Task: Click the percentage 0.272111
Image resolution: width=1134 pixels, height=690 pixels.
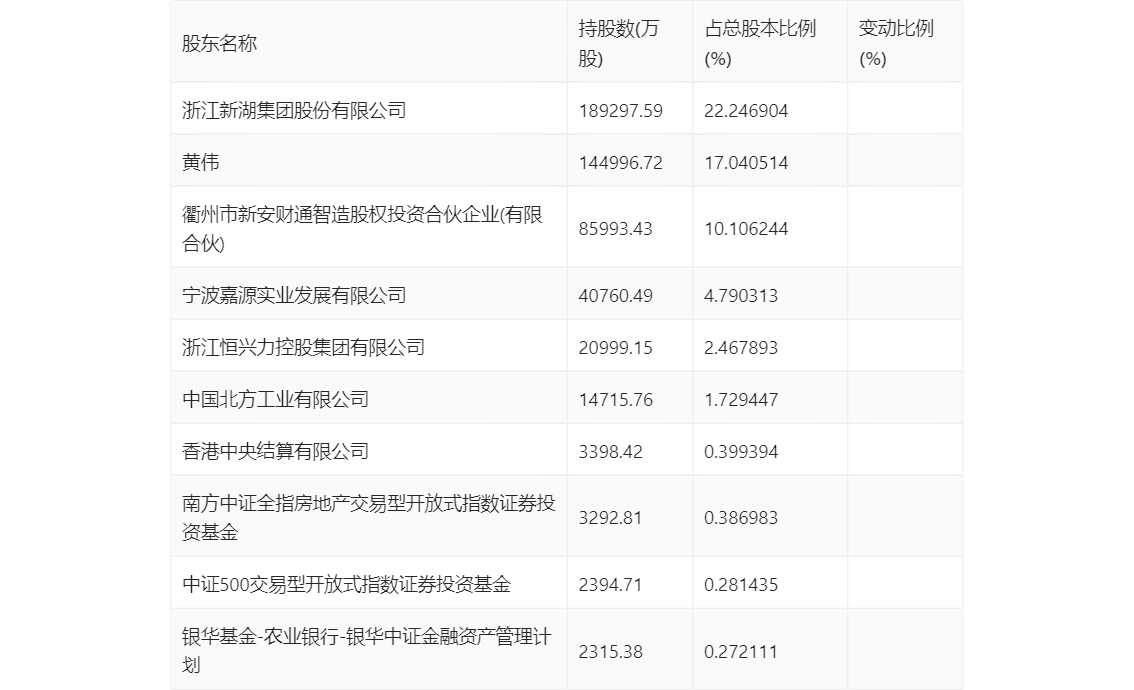Action: pyautogui.click(x=741, y=652)
